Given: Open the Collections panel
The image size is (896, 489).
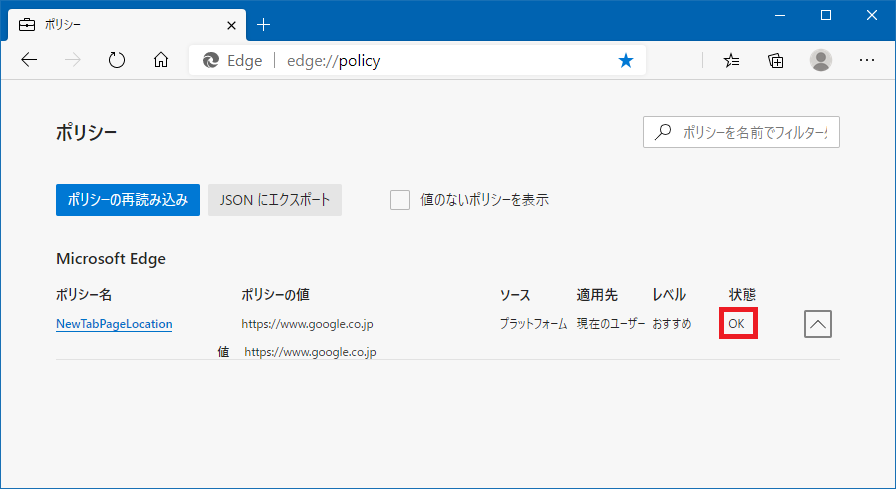Looking at the screenshot, I should [775, 60].
